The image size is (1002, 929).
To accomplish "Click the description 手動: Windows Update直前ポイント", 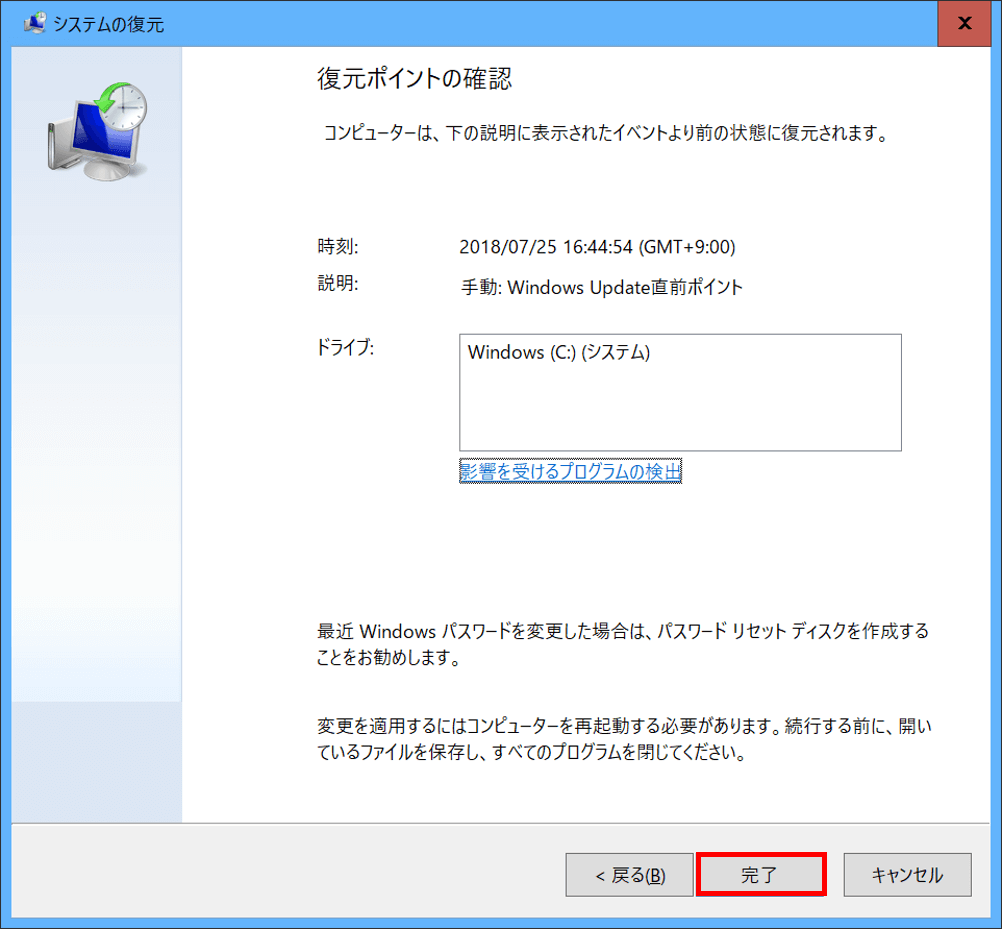I will pos(601,287).
